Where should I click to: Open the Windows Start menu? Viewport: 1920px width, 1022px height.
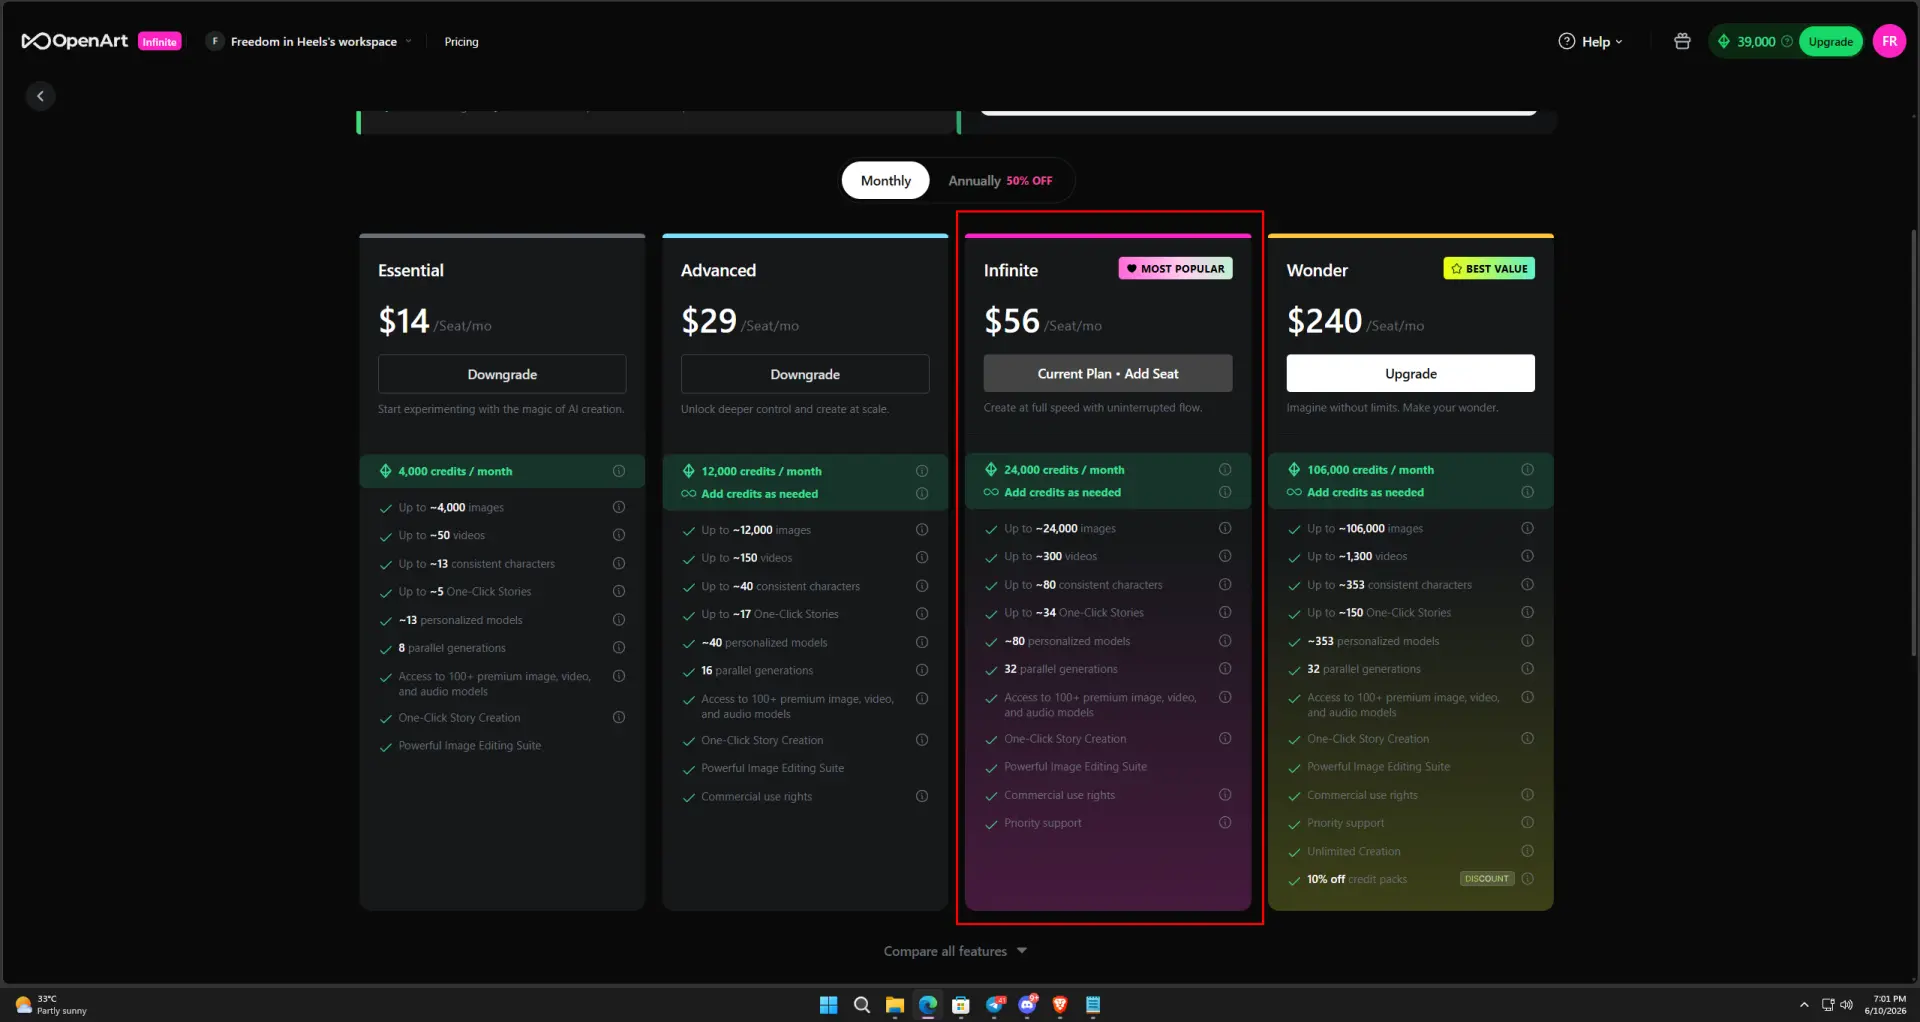tap(829, 1005)
